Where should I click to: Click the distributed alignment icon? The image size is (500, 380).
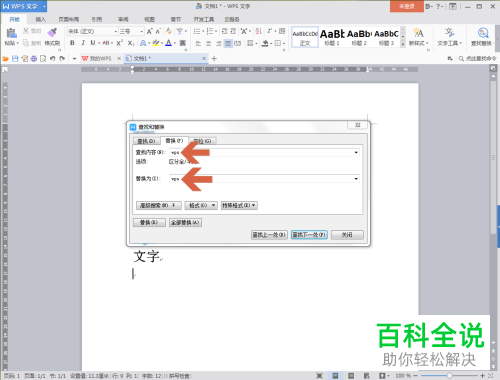237,43
